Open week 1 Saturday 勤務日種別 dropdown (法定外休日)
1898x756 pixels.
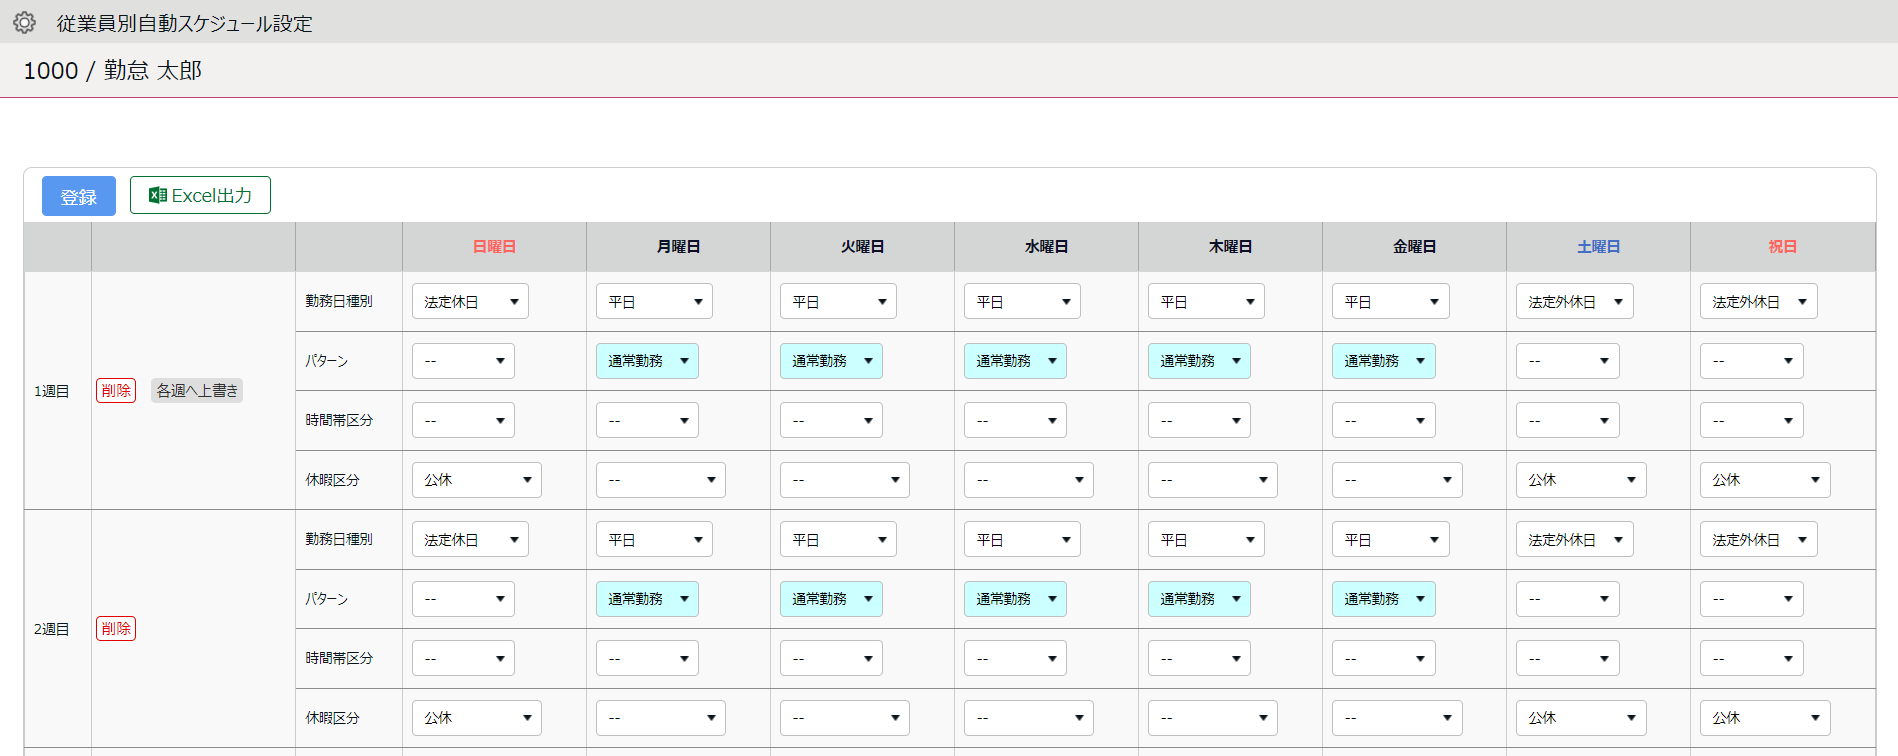(1575, 301)
